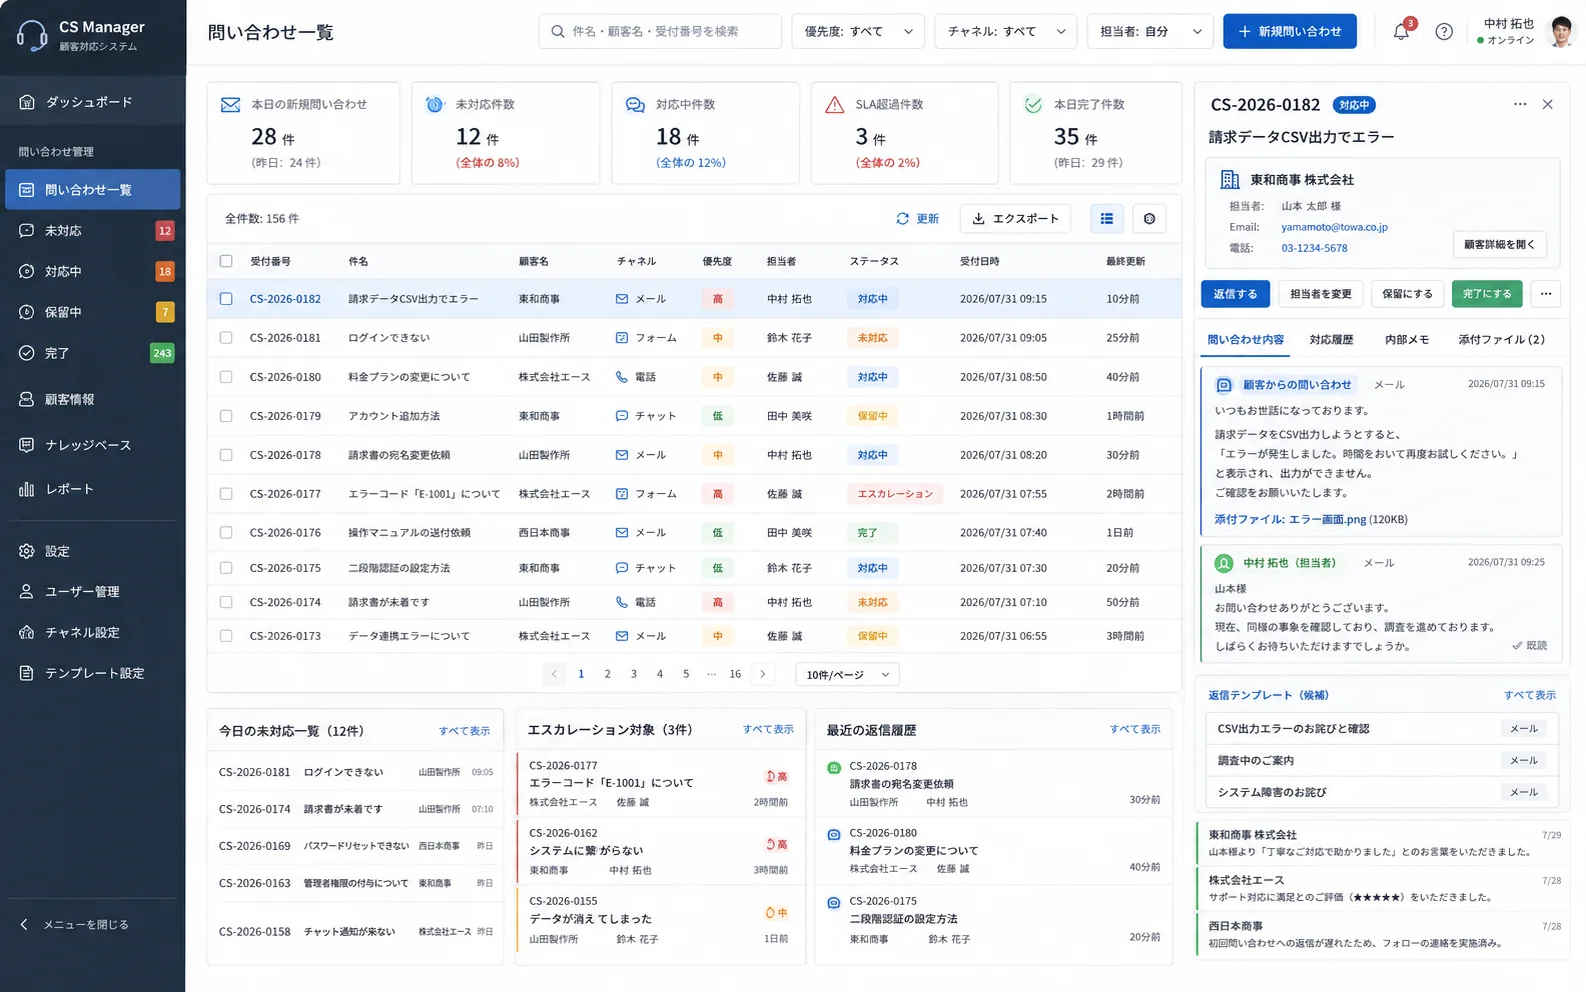Open レポート in the sidebar

click(x=92, y=489)
